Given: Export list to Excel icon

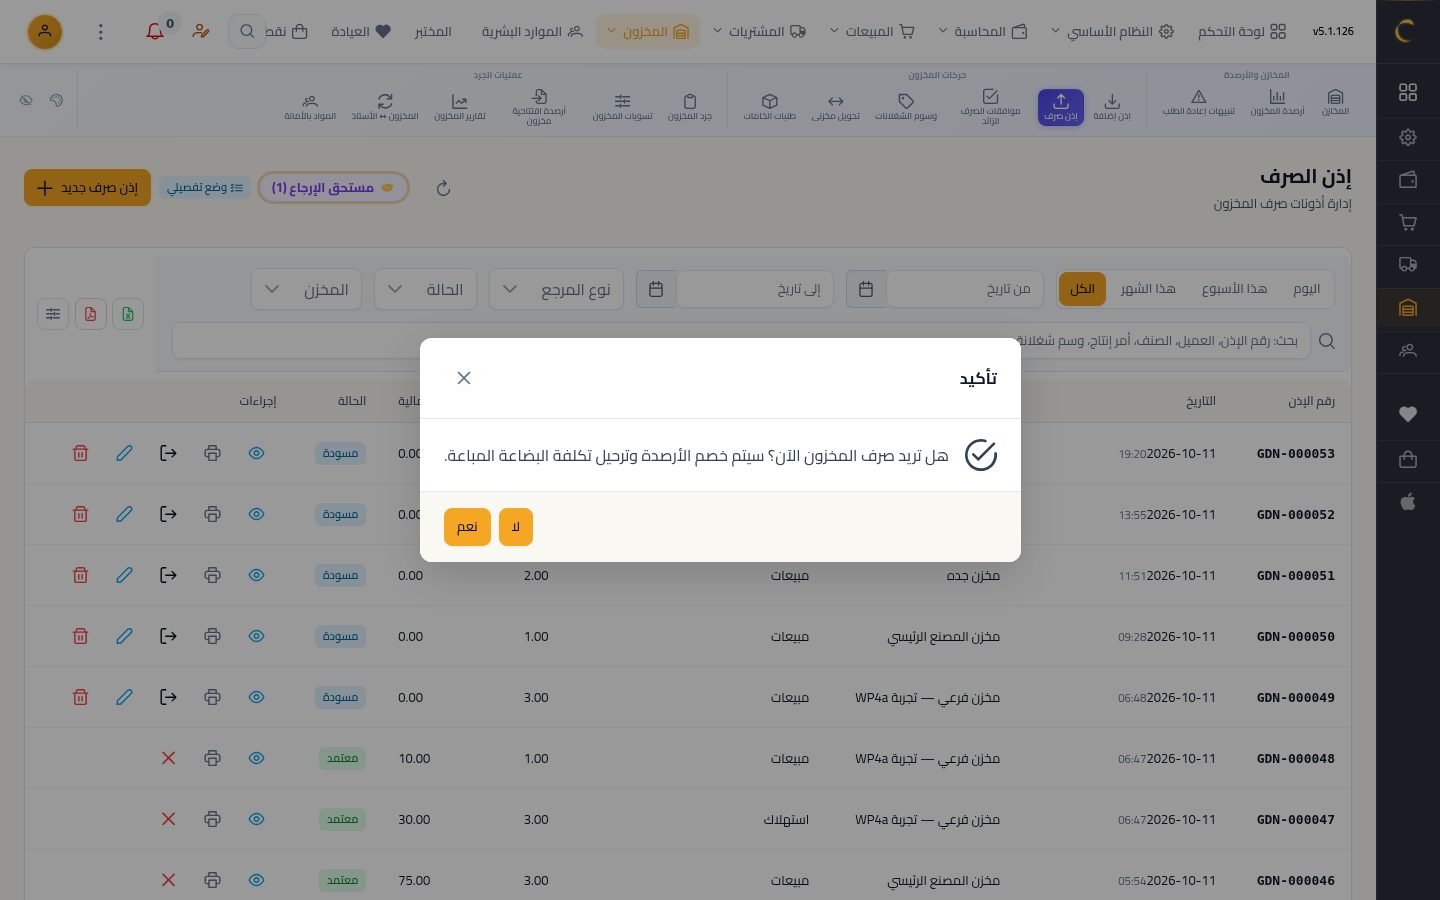Looking at the screenshot, I should click(x=128, y=314).
